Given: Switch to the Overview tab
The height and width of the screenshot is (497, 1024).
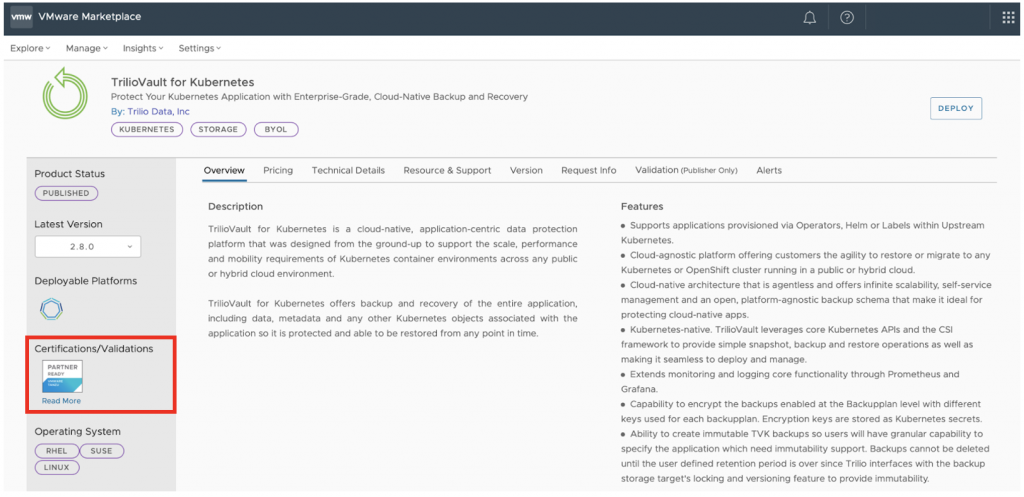Looking at the screenshot, I should pyautogui.click(x=224, y=170).
